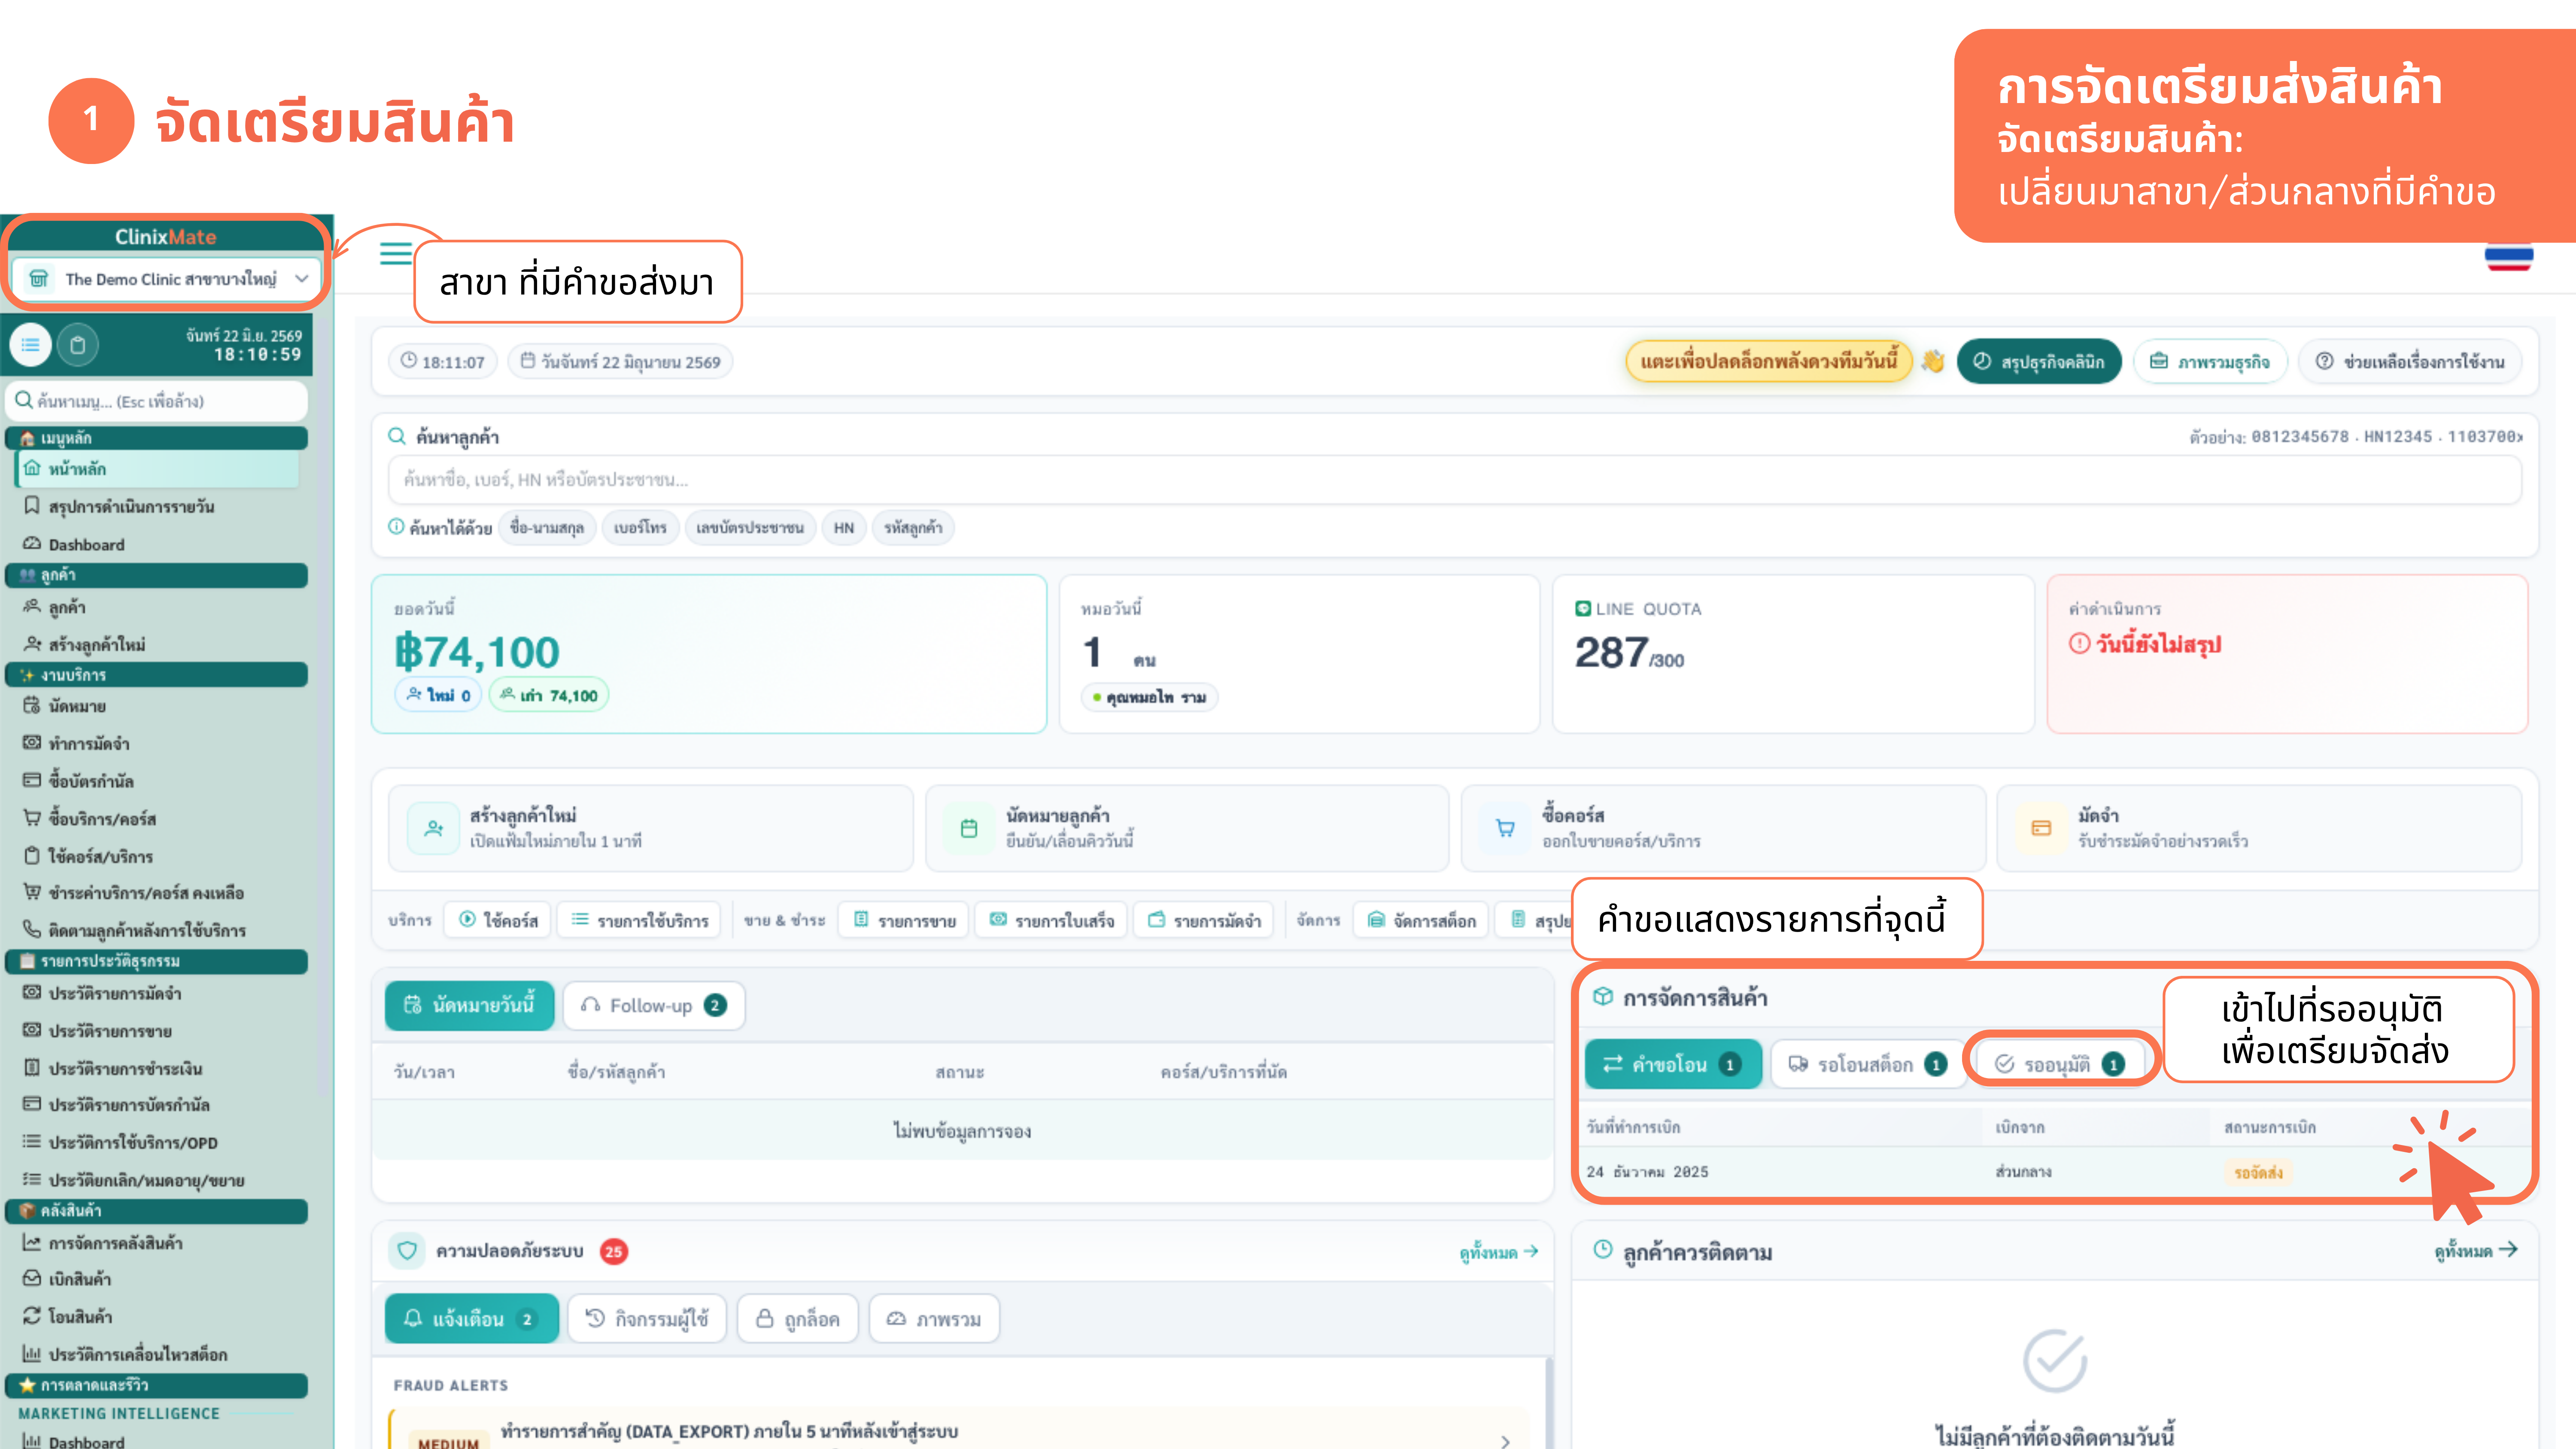2576x1449 pixels.
Task: Switch to the รอโอนสต็อก tab
Action: click(1868, 1064)
